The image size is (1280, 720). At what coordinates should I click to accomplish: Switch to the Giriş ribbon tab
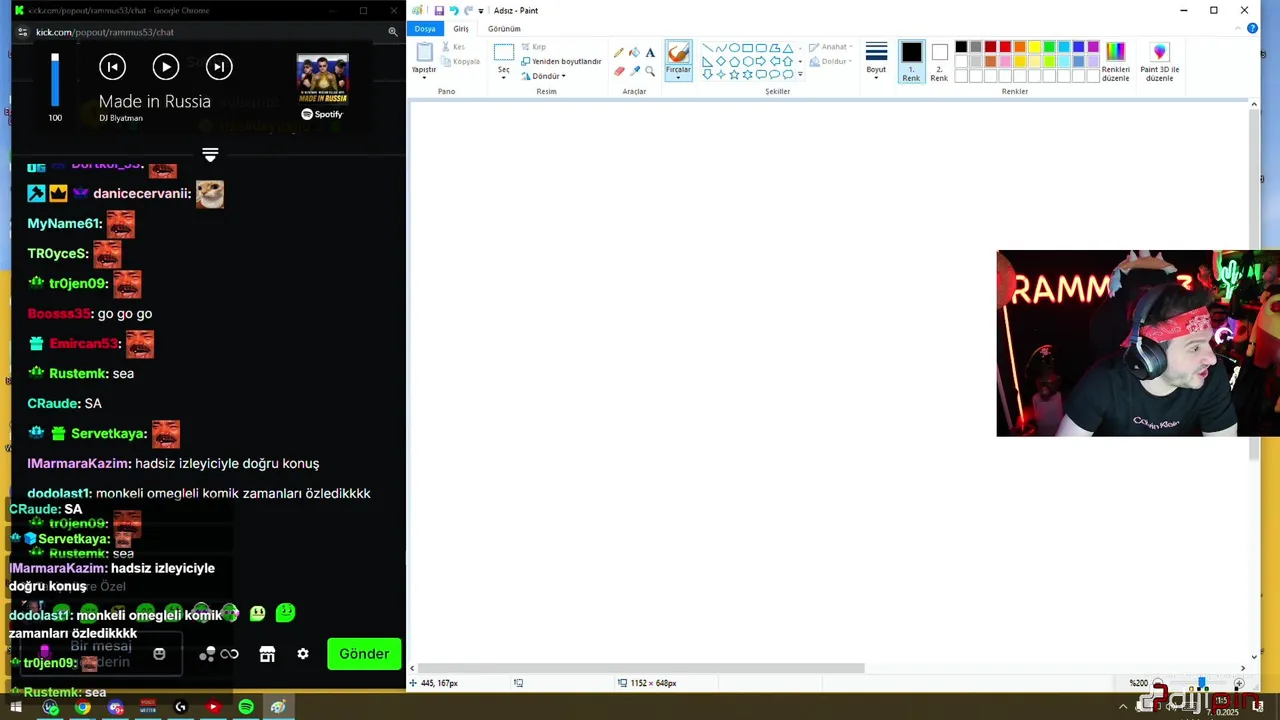(461, 29)
